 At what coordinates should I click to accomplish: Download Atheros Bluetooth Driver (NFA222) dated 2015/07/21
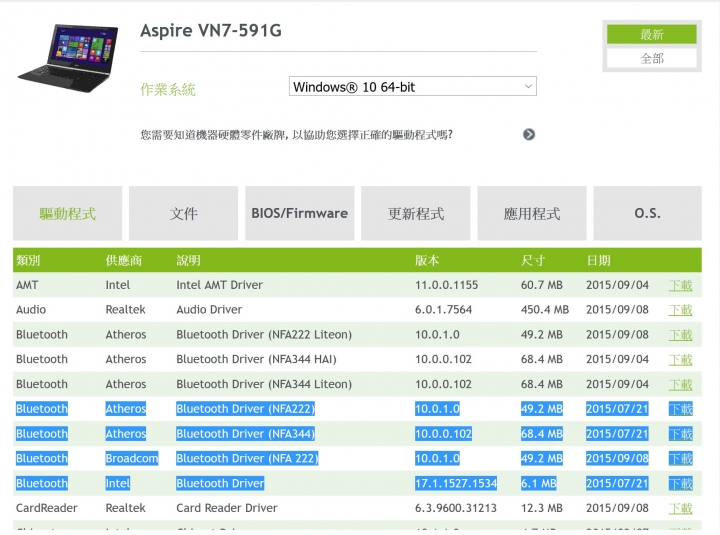[680, 409]
